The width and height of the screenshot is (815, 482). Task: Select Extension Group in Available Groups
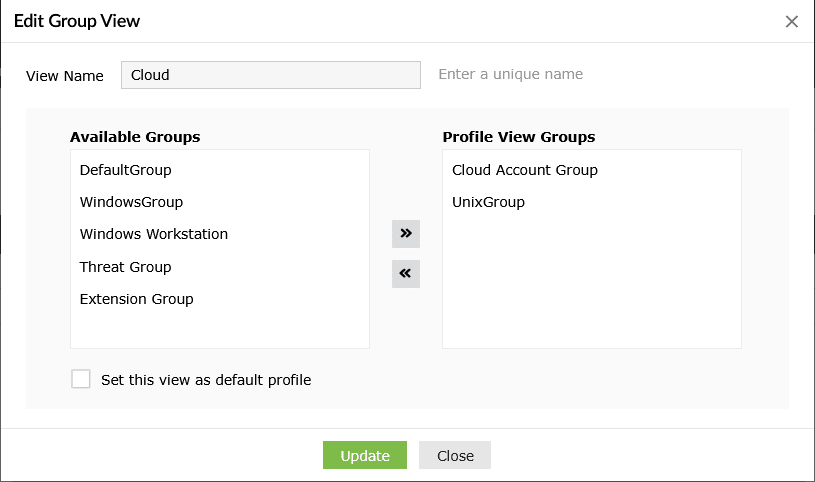click(x=137, y=299)
